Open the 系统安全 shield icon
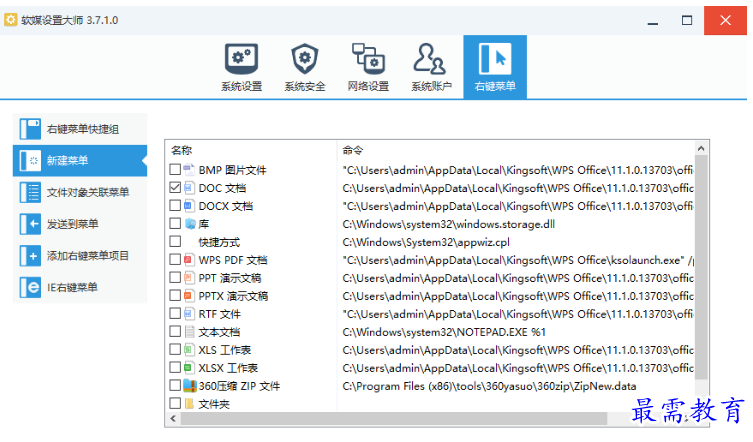The width and height of the screenshot is (753, 442). [x=305, y=59]
